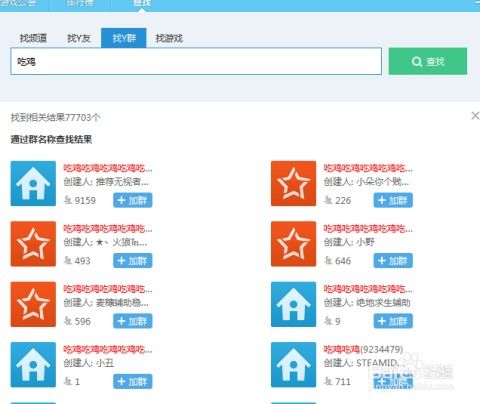Switch to the 找Y友 tab
Screen dimensions: 480x404
(x=79, y=38)
